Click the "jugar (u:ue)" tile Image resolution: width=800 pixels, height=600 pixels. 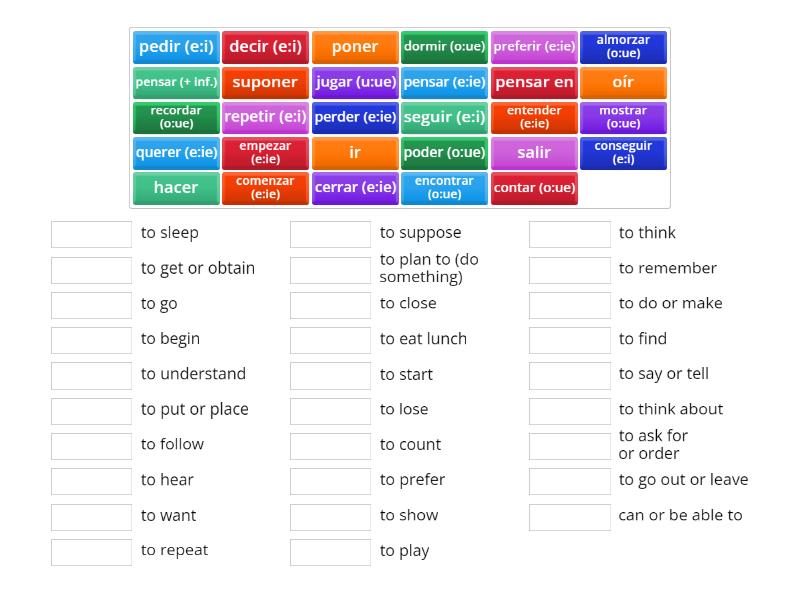point(355,82)
